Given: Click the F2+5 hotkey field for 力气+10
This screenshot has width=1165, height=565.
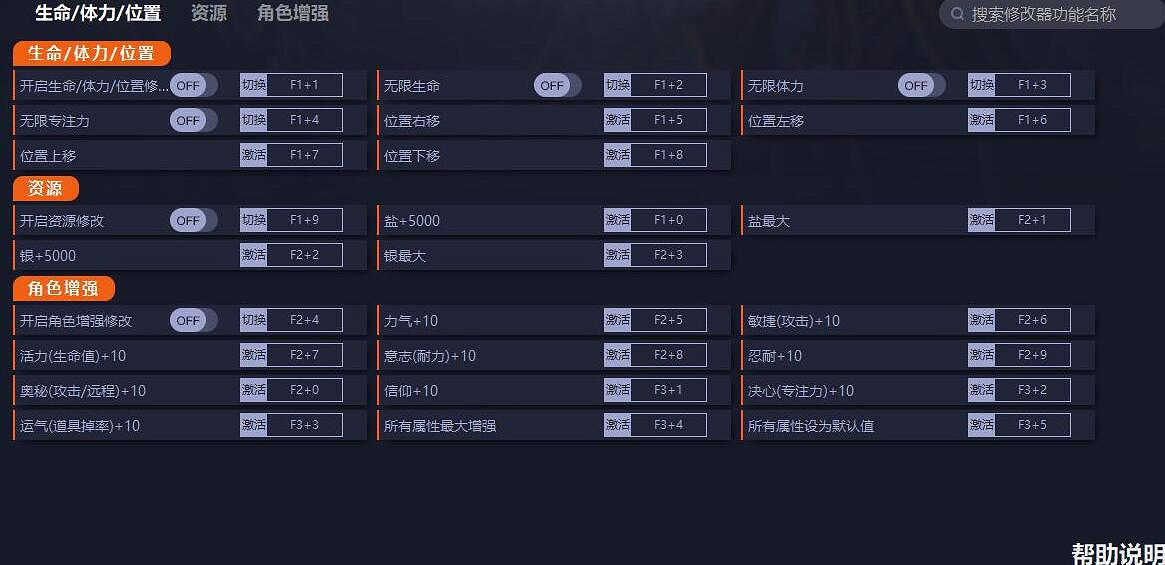Looking at the screenshot, I should tap(668, 320).
